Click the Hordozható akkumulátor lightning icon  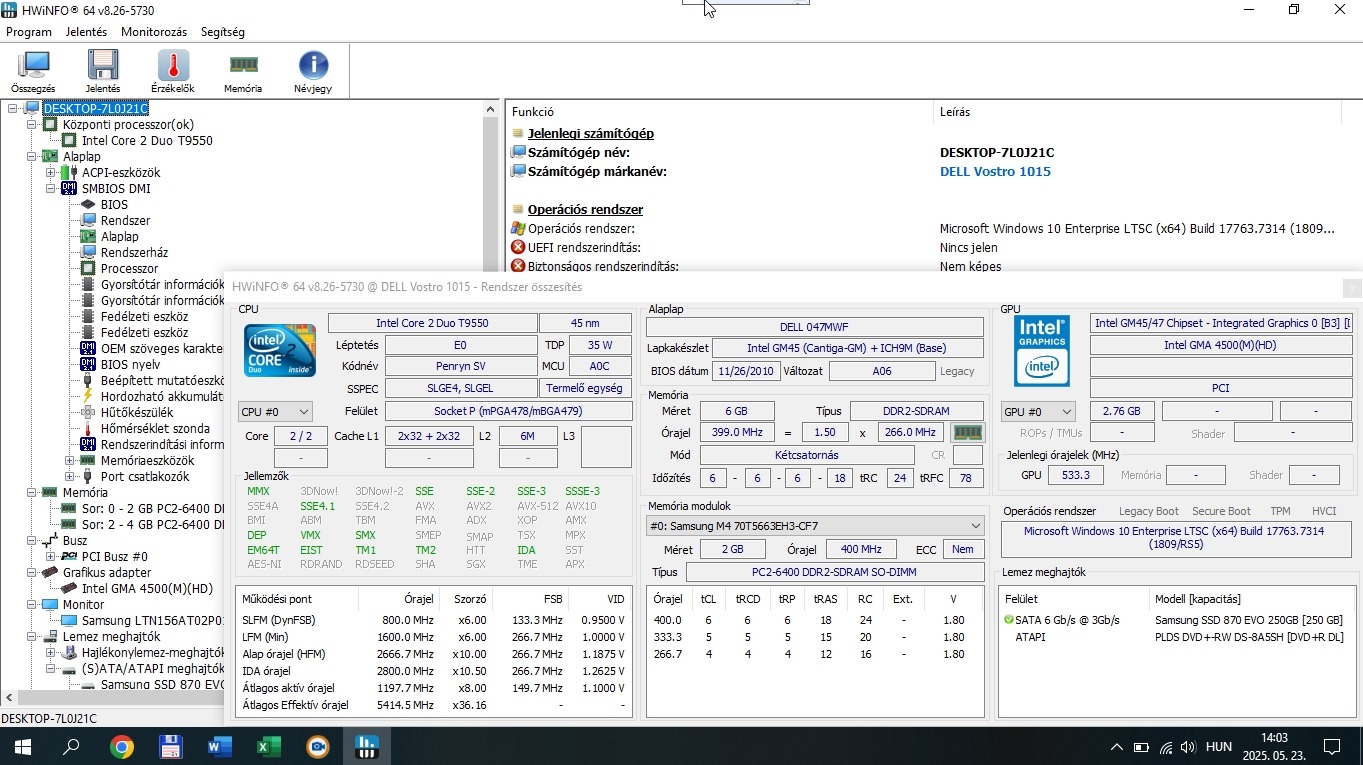[x=88, y=397]
